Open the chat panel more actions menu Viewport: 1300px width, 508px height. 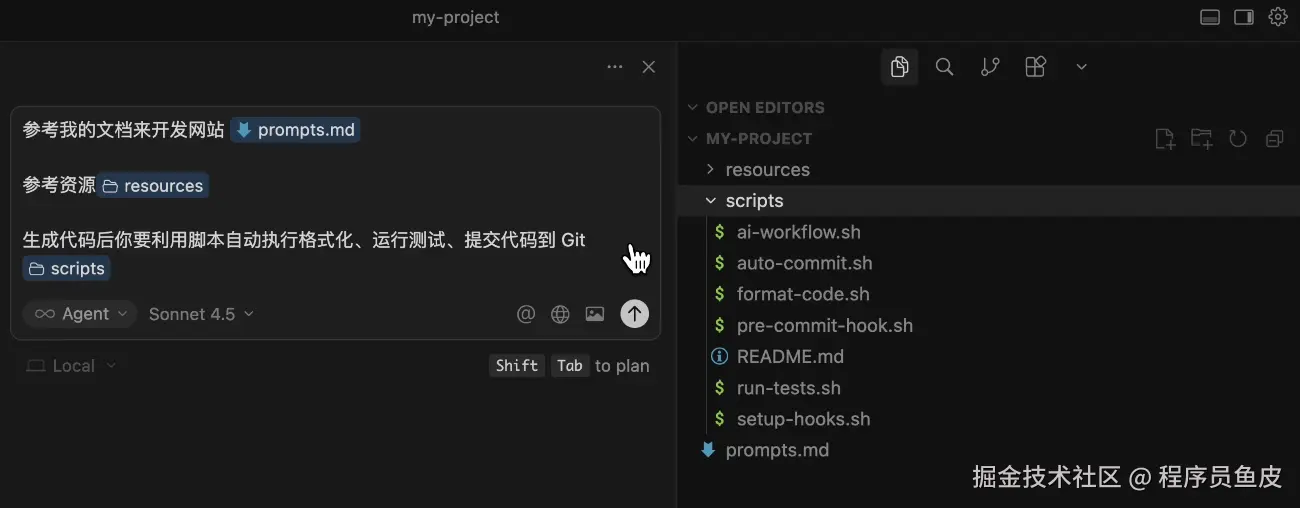[615, 67]
